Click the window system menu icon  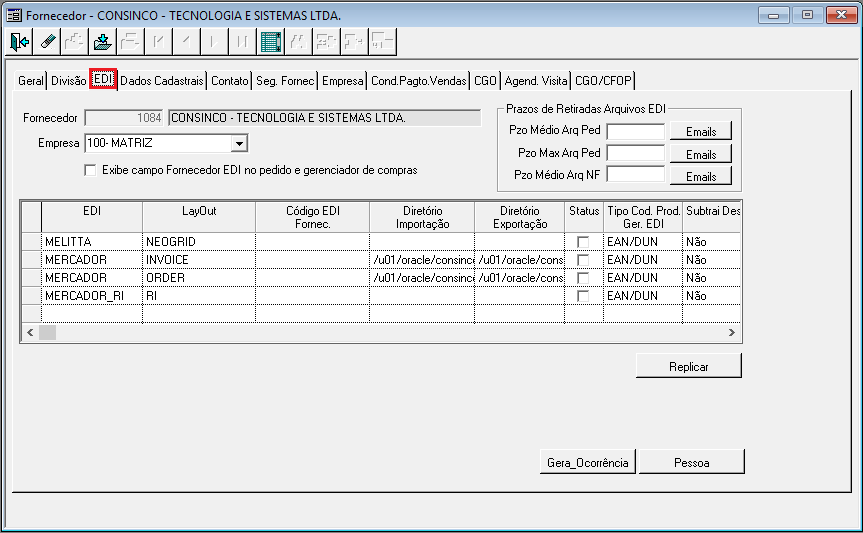click(14, 15)
